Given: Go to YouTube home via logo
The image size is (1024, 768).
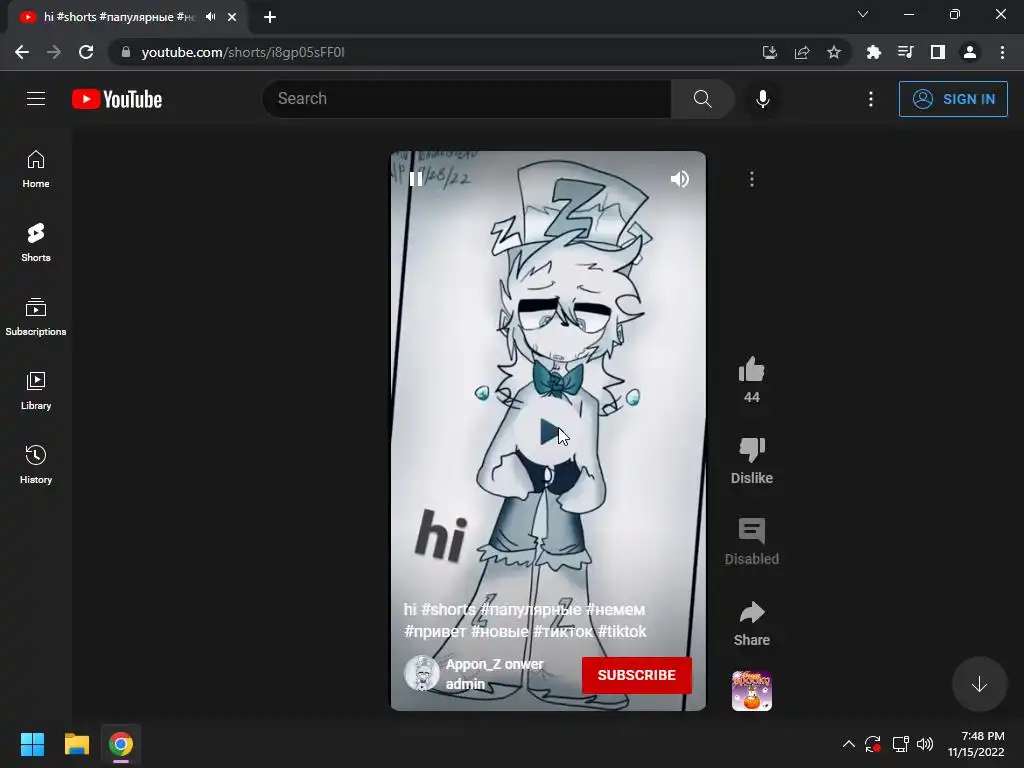Looking at the screenshot, I should pyautogui.click(x=117, y=99).
